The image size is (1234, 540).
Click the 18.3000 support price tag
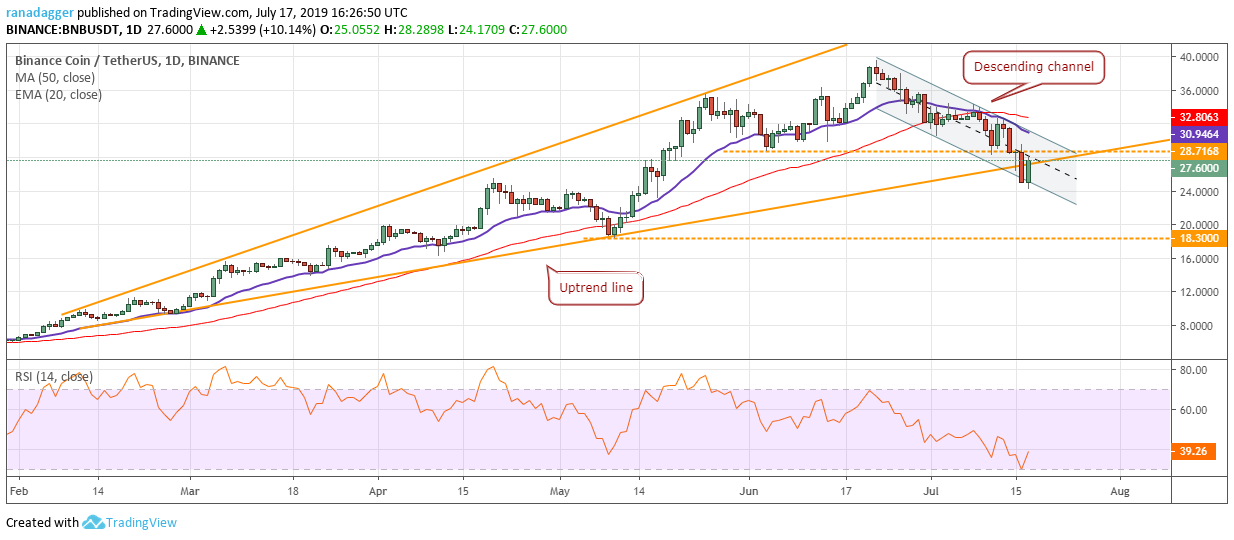pyautogui.click(x=1198, y=239)
